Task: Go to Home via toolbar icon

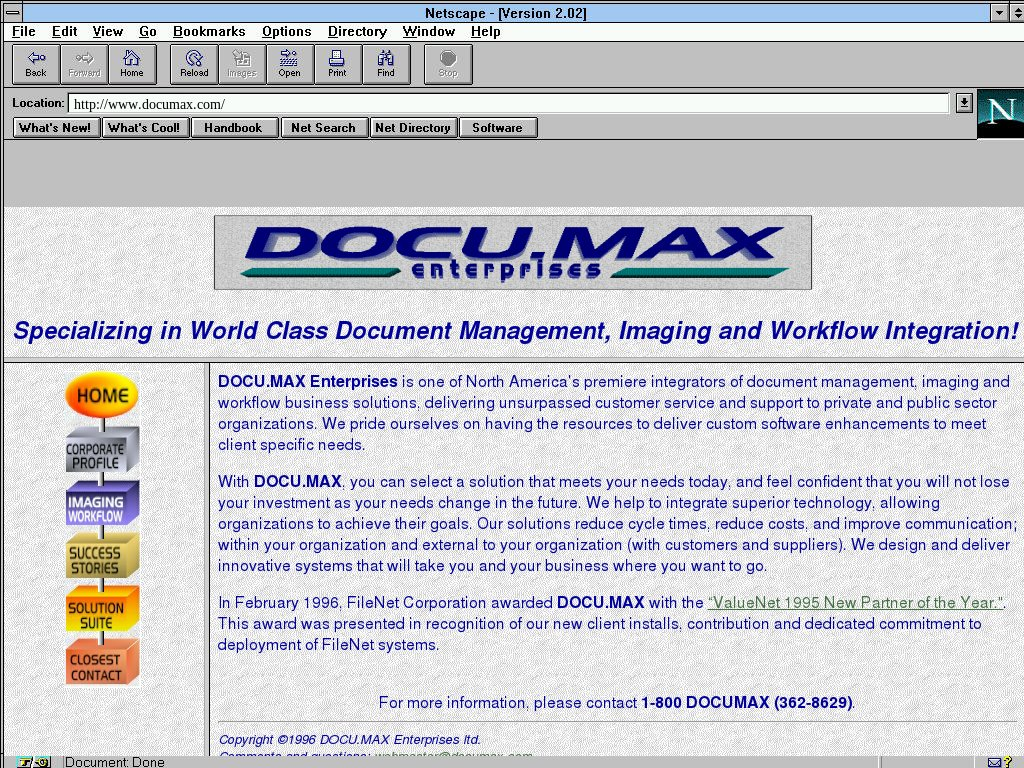Action: pyautogui.click(x=132, y=64)
